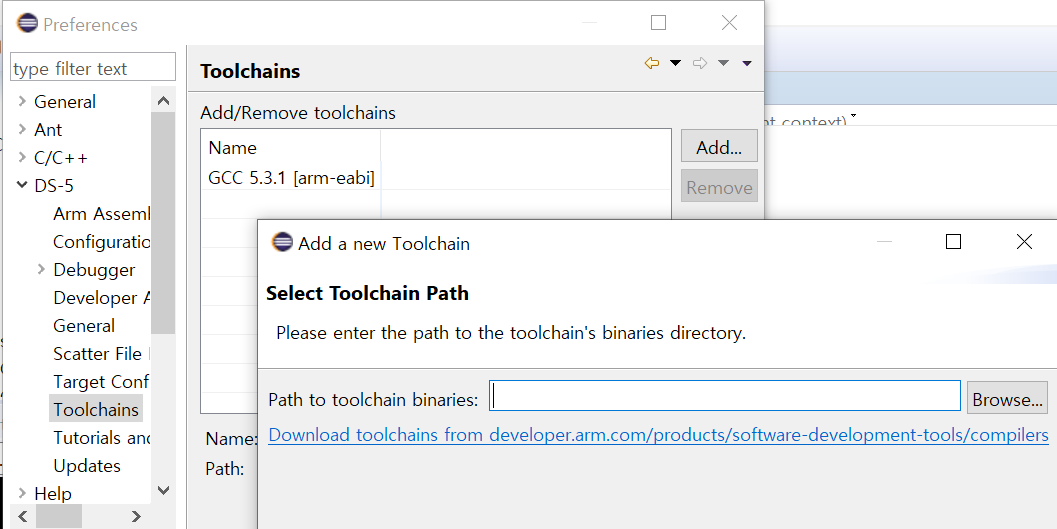
Task: Select Ant preferences item
Action: pyautogui.click(x=48, y=129)
